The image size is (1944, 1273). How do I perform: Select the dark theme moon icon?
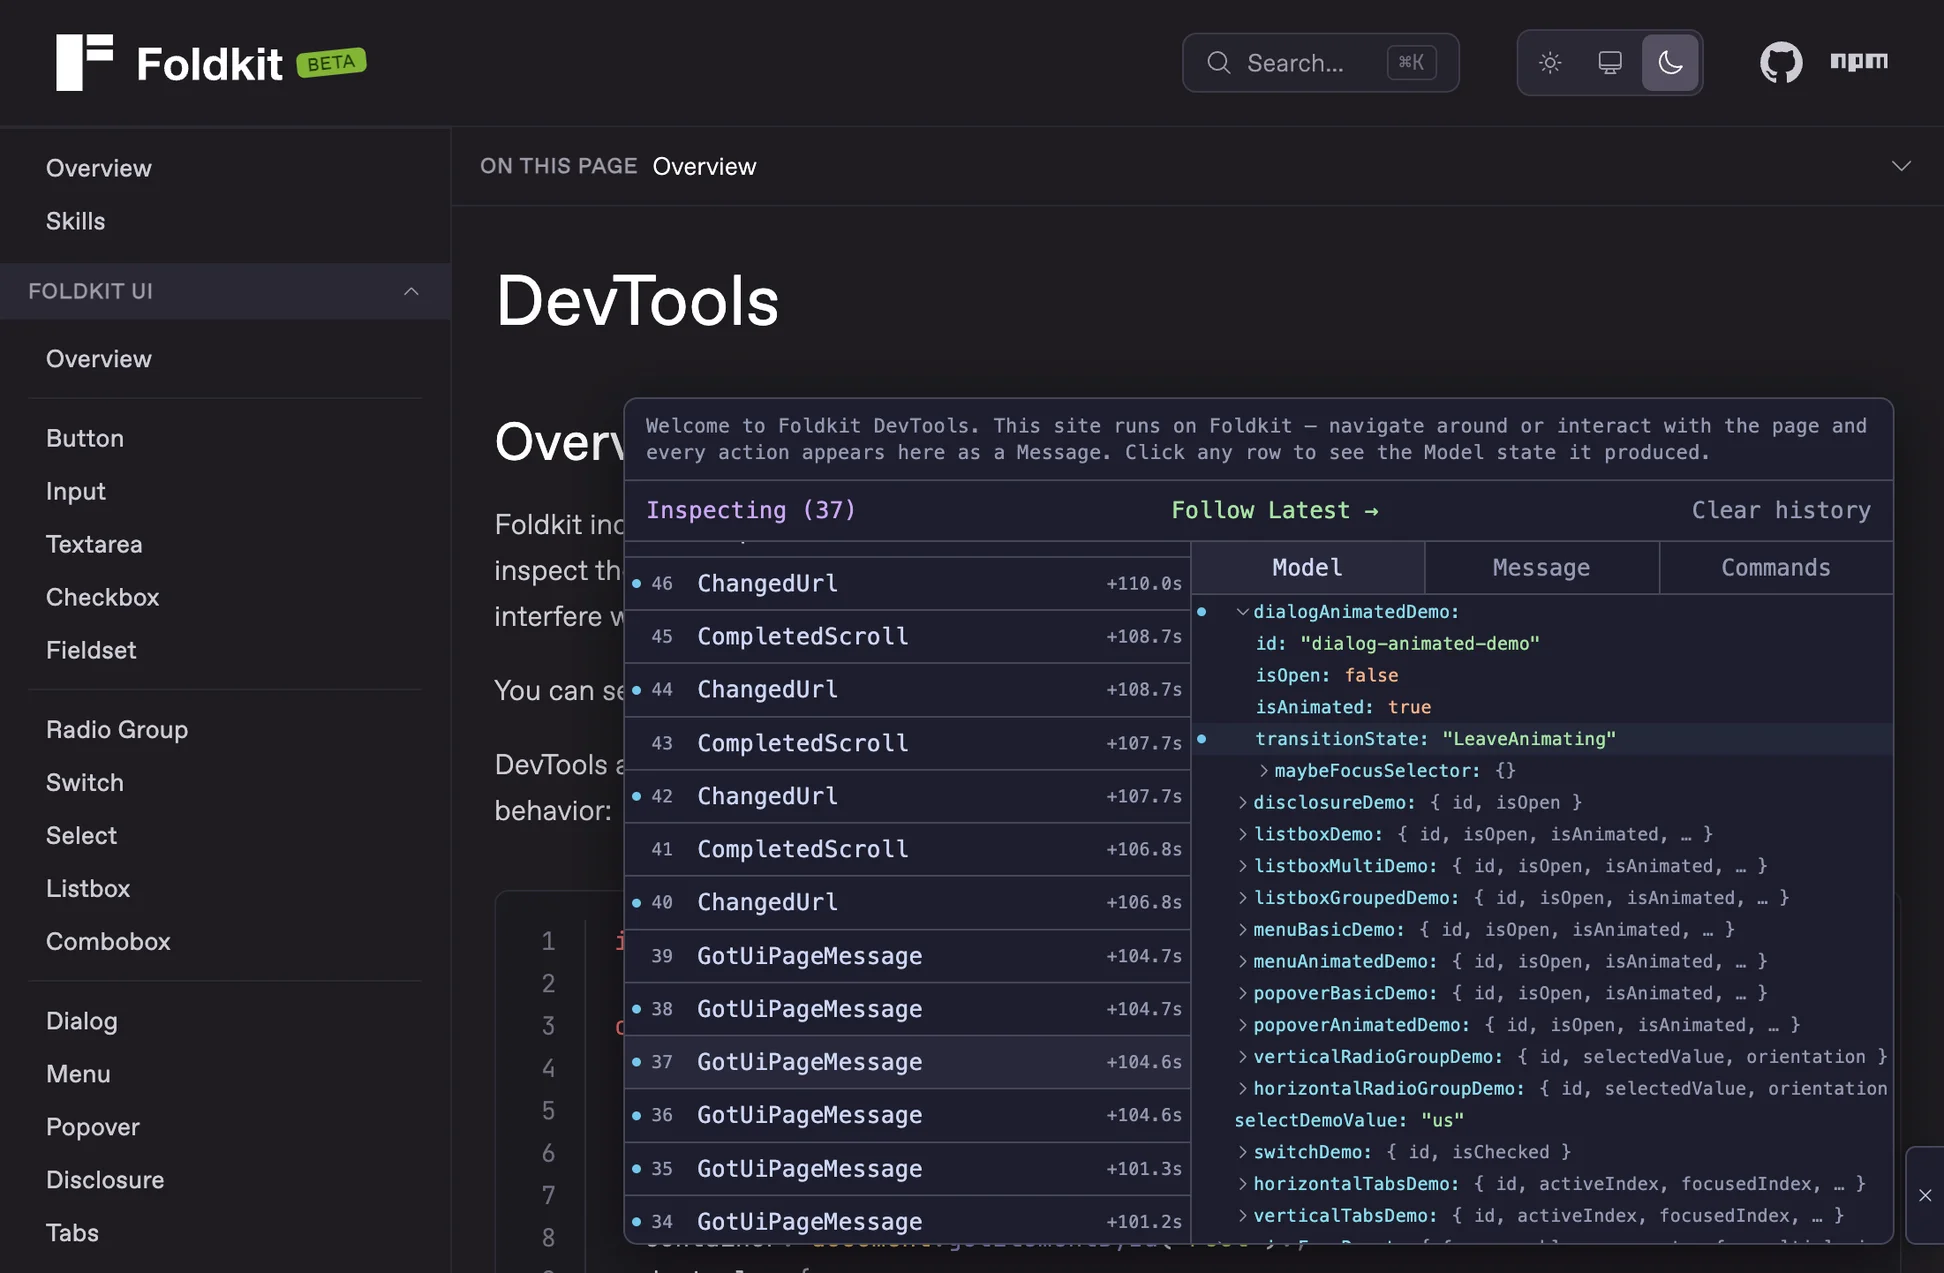1669,62
